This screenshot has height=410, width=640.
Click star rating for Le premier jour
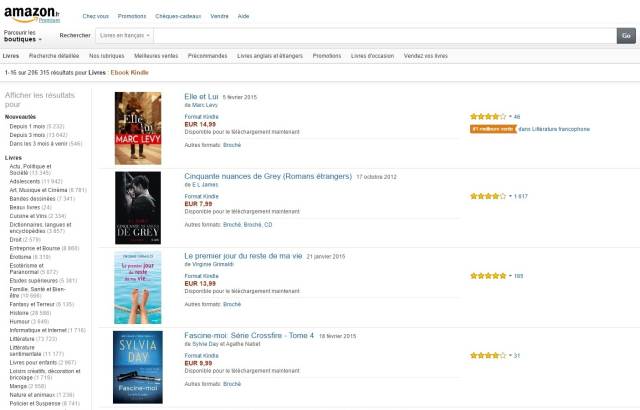click(x=488, y=276)
